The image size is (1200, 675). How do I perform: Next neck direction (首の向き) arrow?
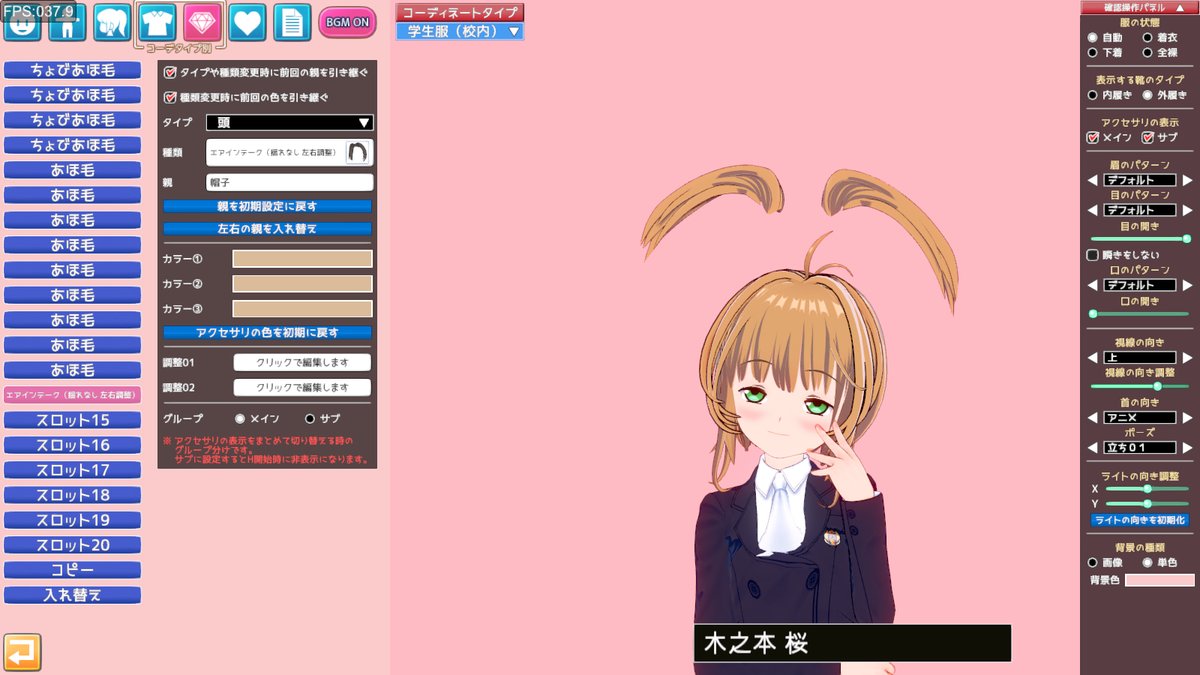1185,417
